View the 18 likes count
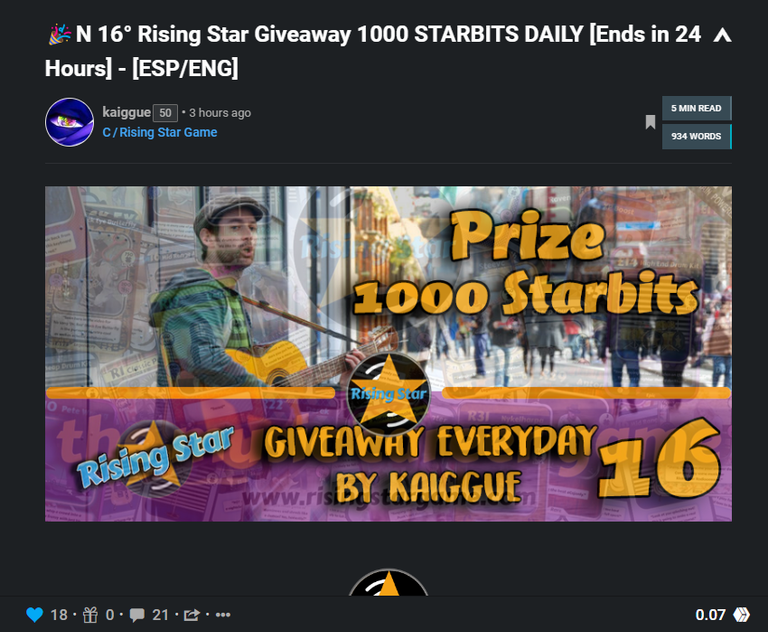768x632 pixels. pos(59,615)
